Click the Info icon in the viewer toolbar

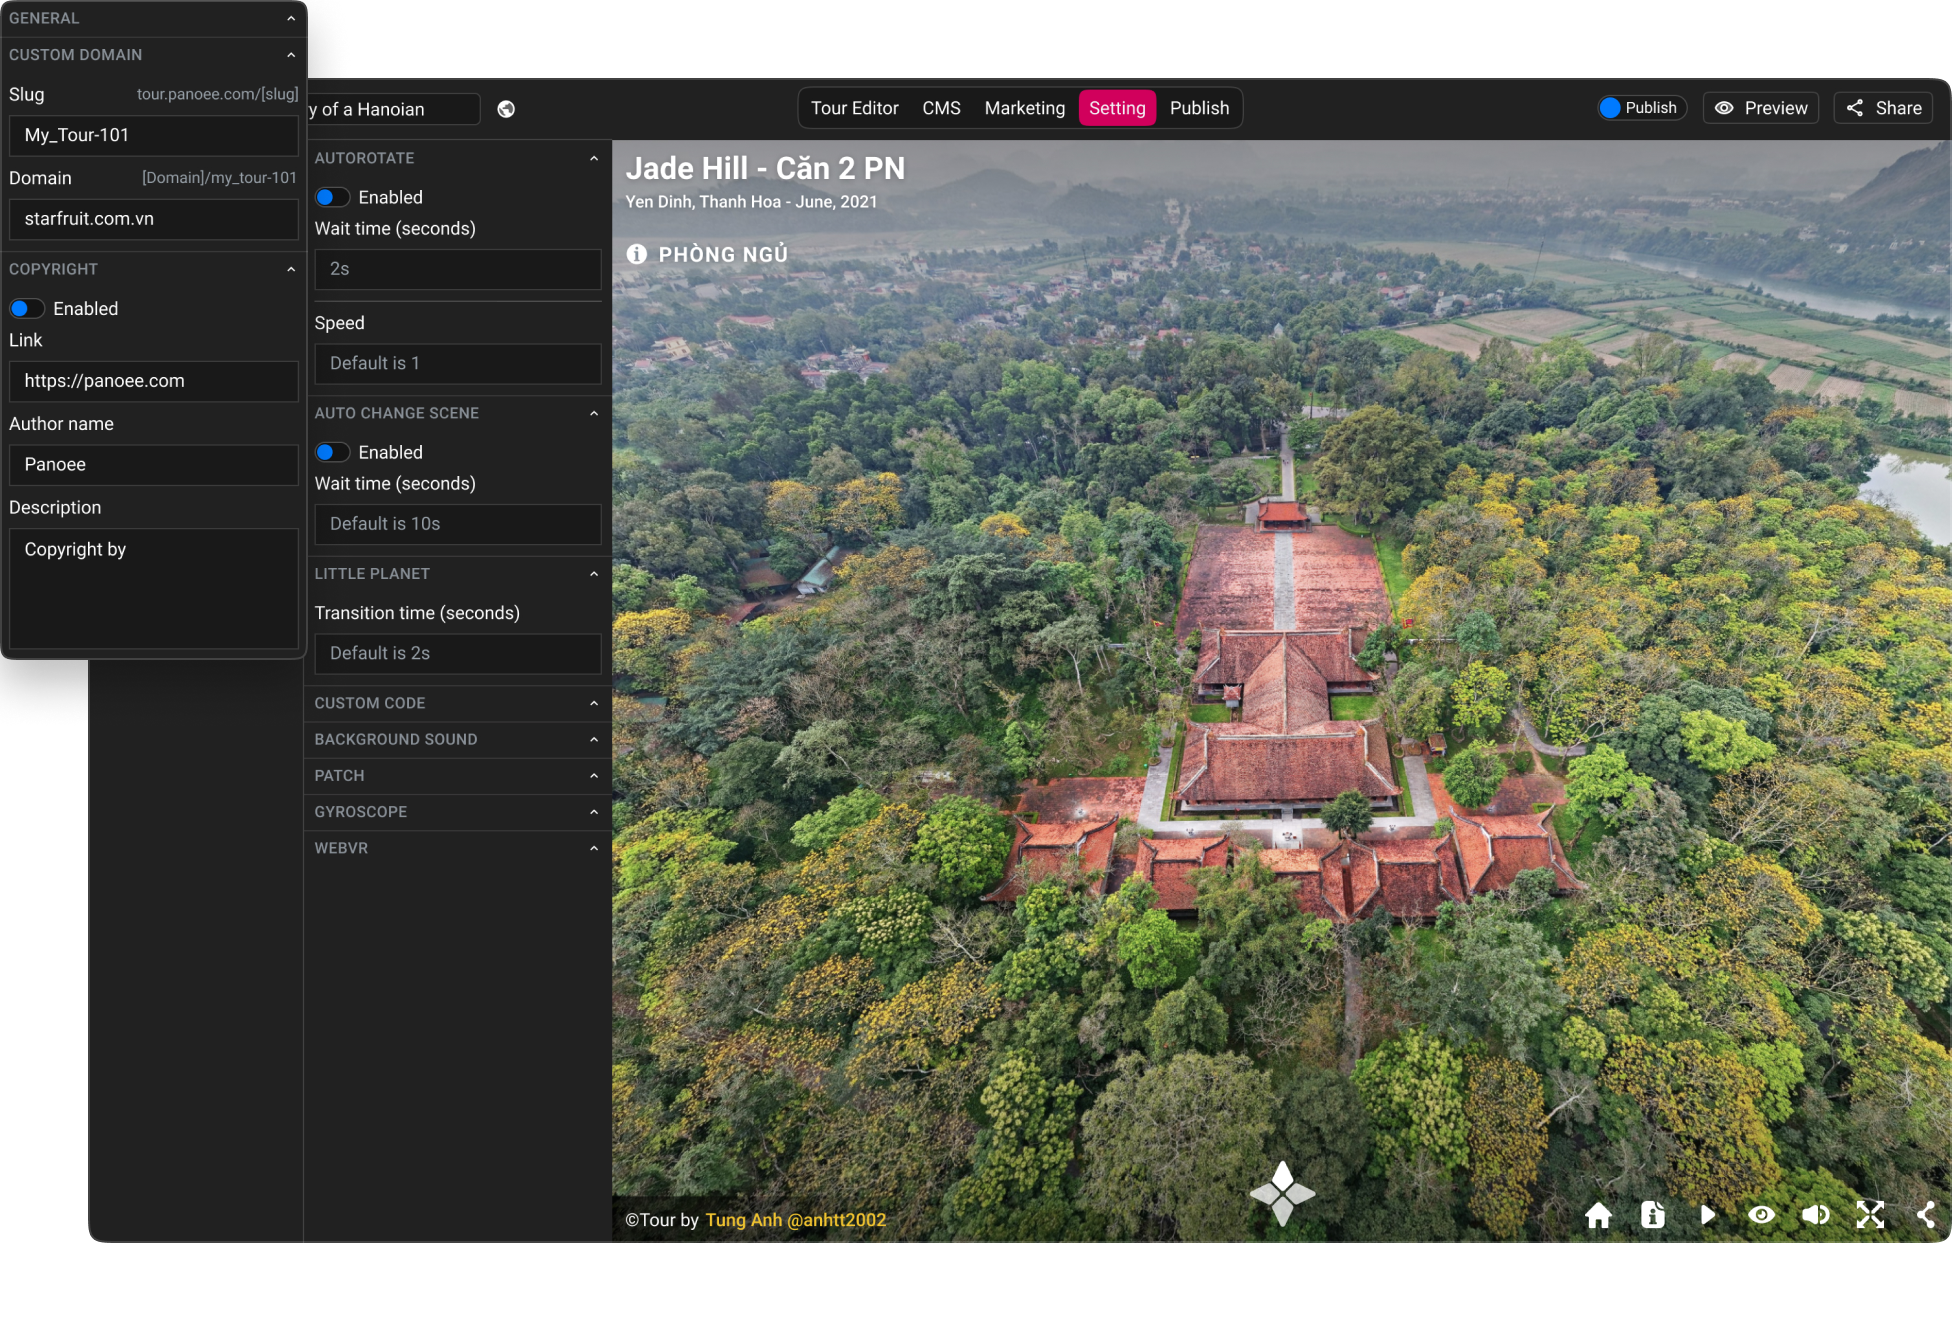pos(1652,1213)
